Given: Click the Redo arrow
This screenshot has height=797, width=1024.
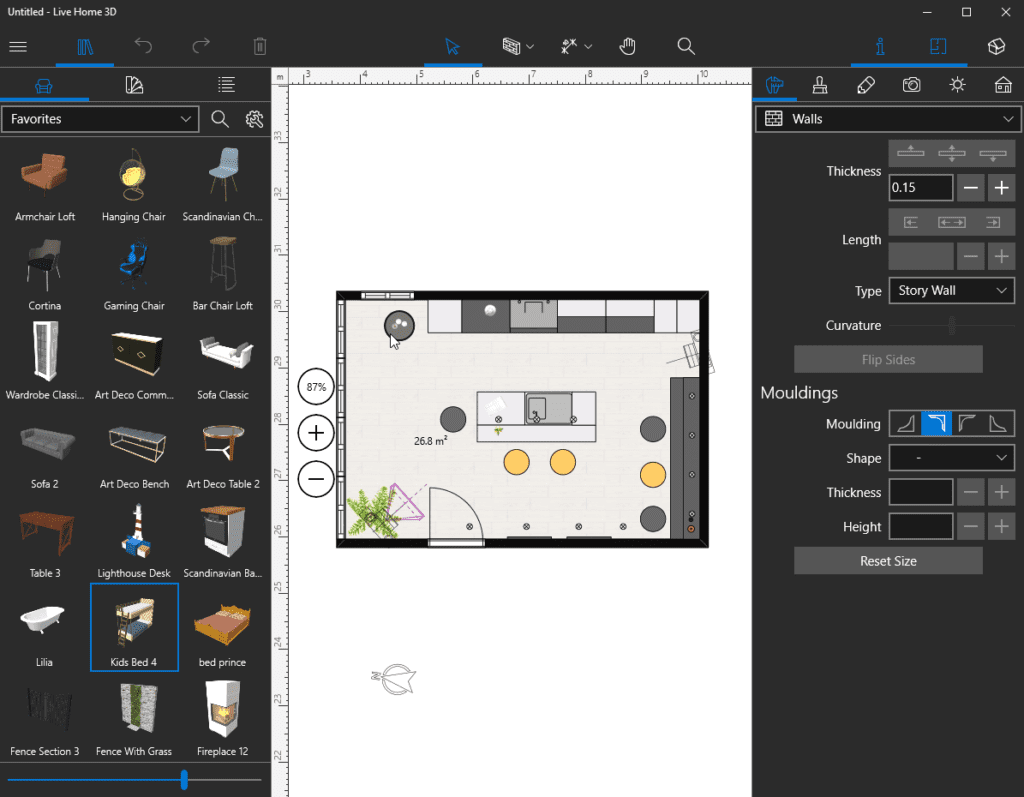Looking at the screenshot, I should pyautogui.click(x=201, y=46).
